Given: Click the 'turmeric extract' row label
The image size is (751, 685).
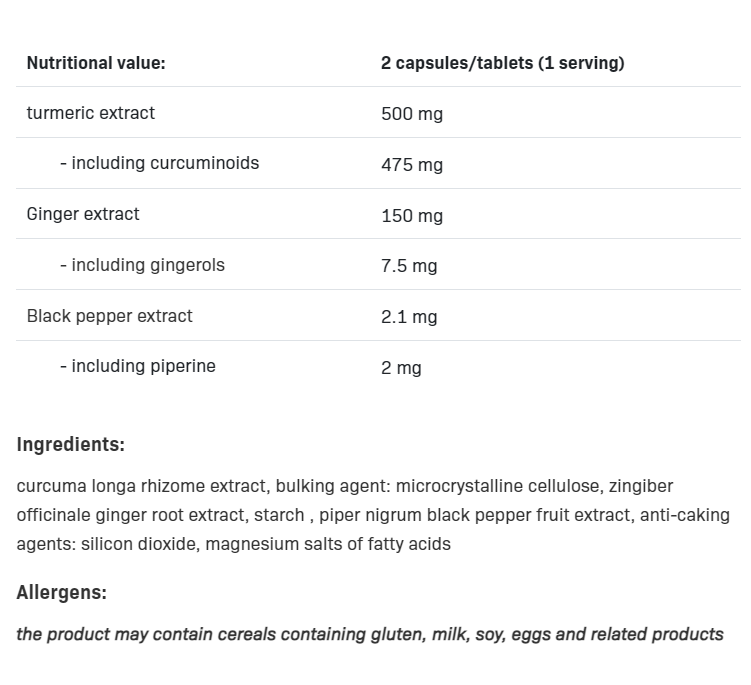Looking at the screenshot, I should [91, 113].
